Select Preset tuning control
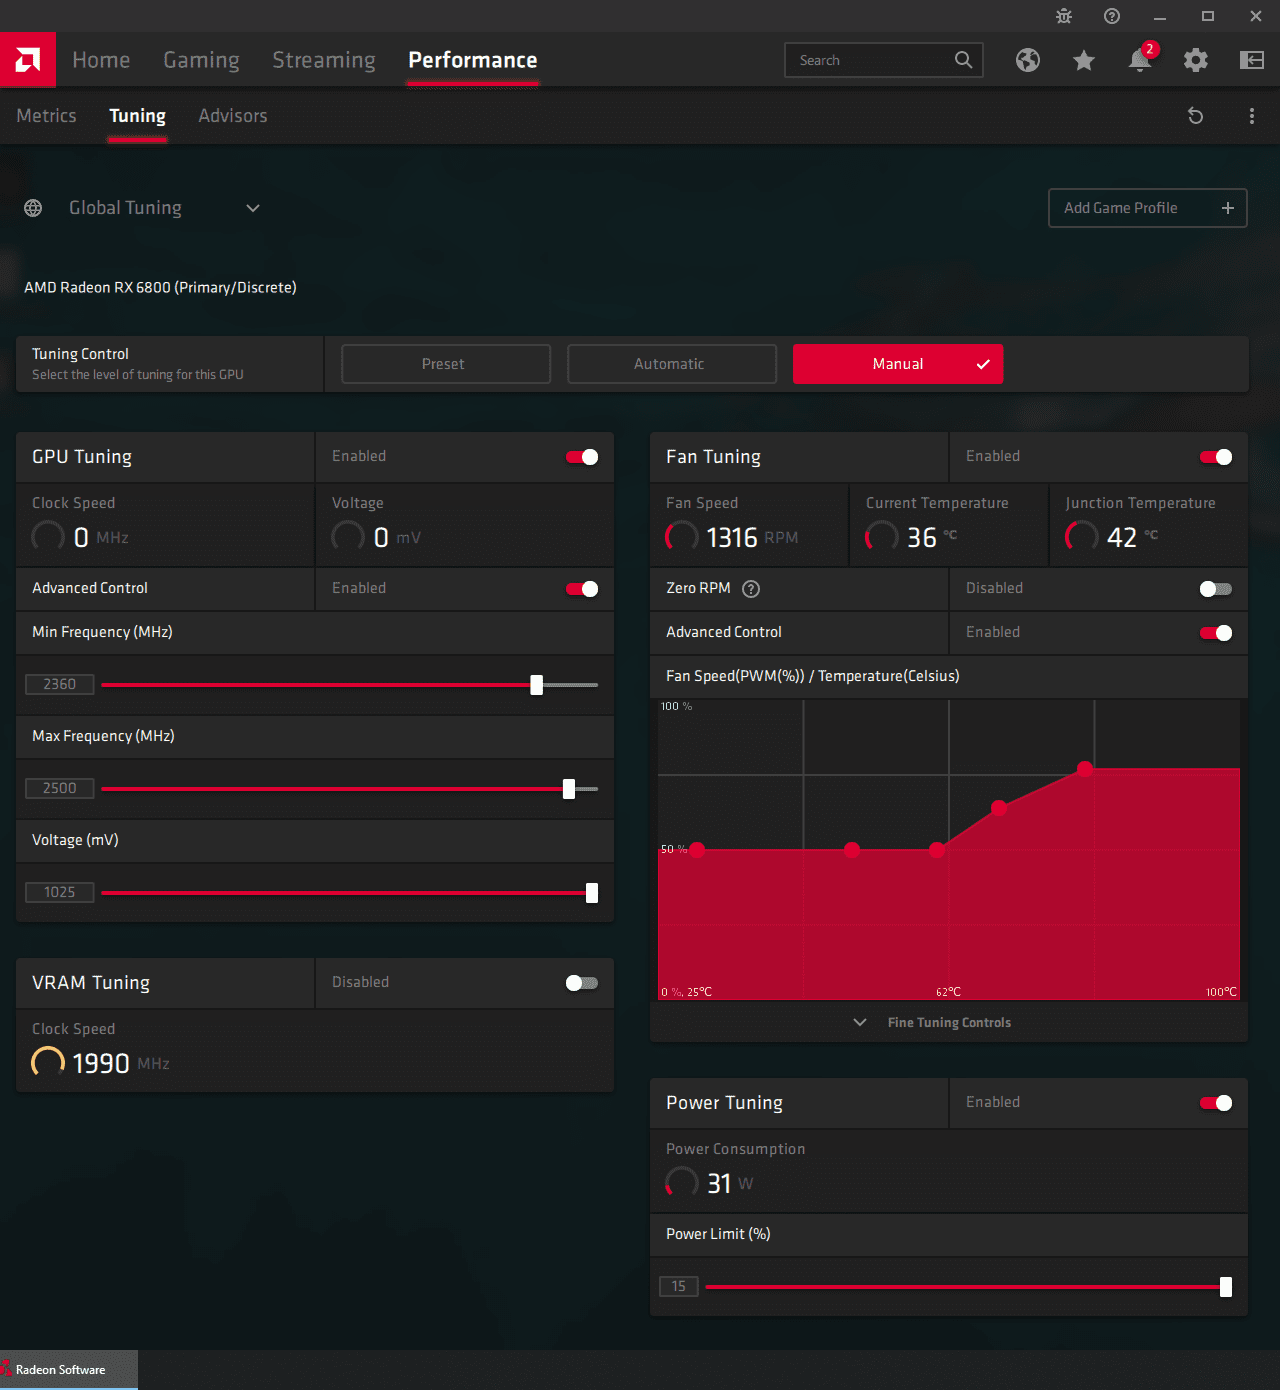 [x=446, y=364]
